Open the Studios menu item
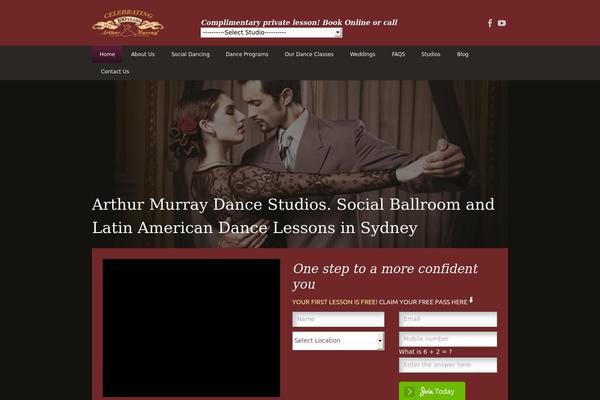The height and width of the screenshot is (400, 600). click(431, 54)
